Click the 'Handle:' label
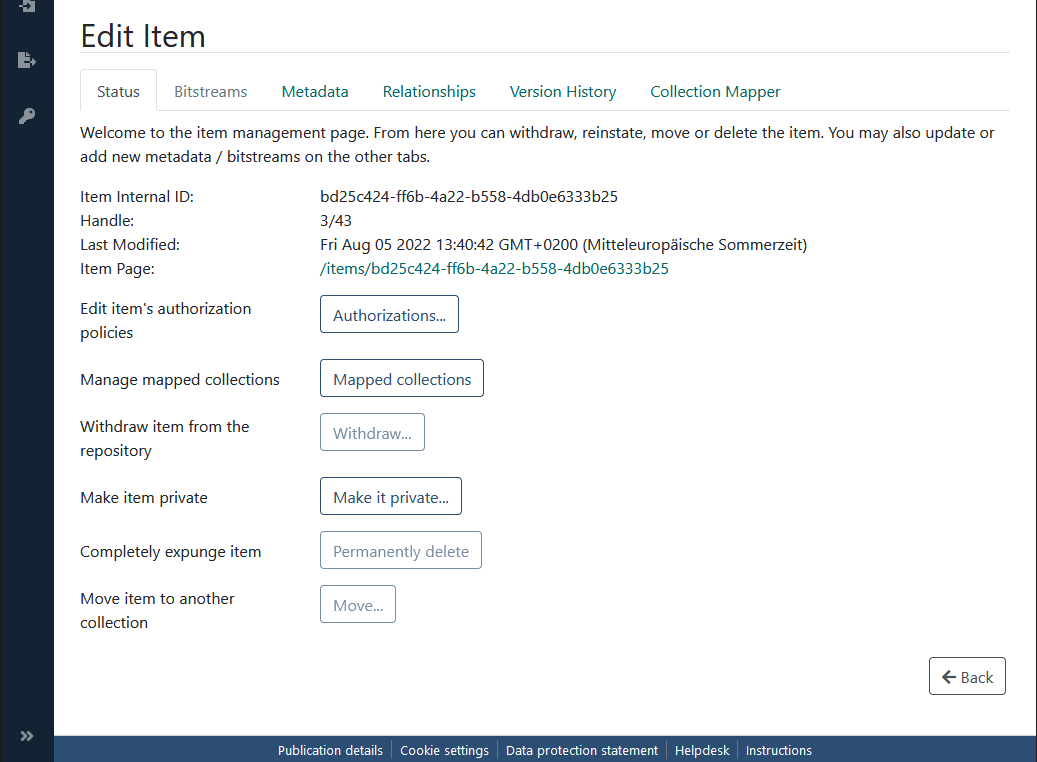Screen dimensions: 1037x762 tap(107, 220)
